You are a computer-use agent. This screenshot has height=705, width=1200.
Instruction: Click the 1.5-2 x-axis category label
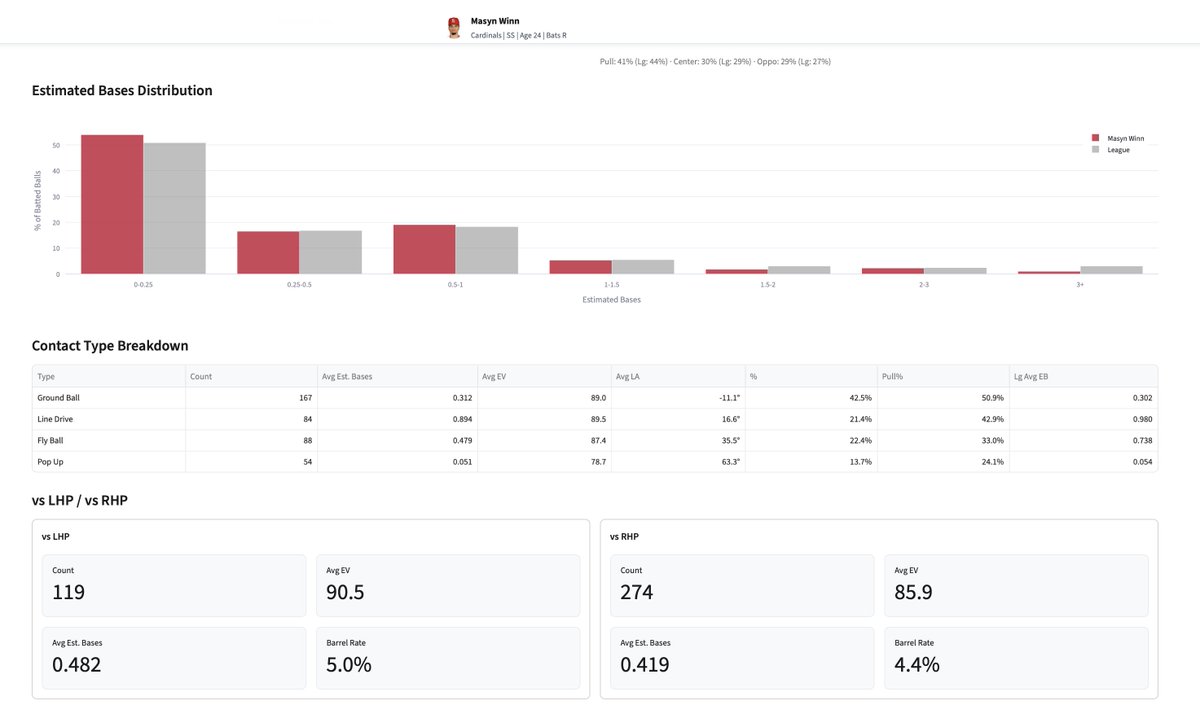[767, 284]
